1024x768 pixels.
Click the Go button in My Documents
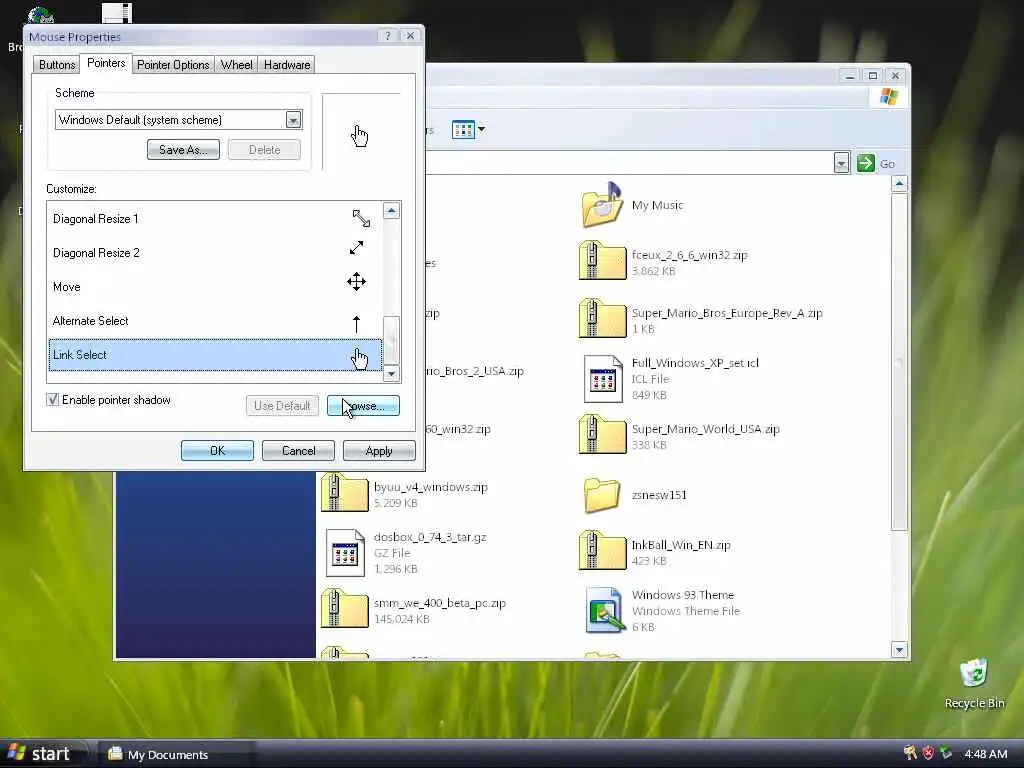point(876,163)
